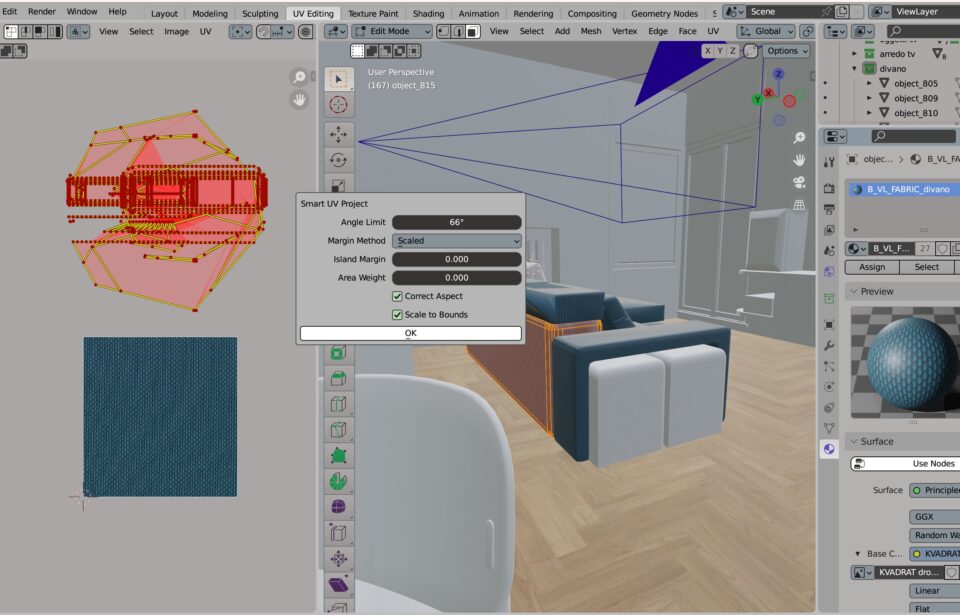Switch to face select mode icon
The width and height of the screenshot is (960, 615).
[473, 31]
